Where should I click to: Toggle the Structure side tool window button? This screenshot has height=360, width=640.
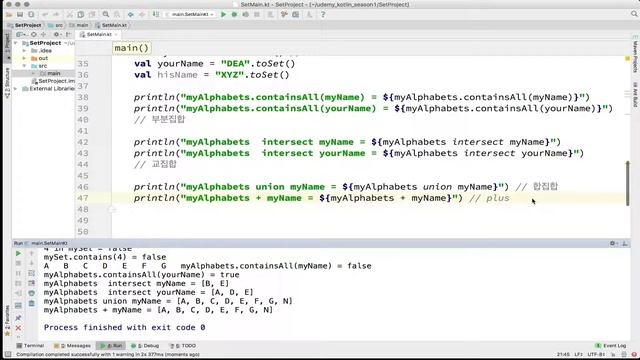[x=7, y=83]
